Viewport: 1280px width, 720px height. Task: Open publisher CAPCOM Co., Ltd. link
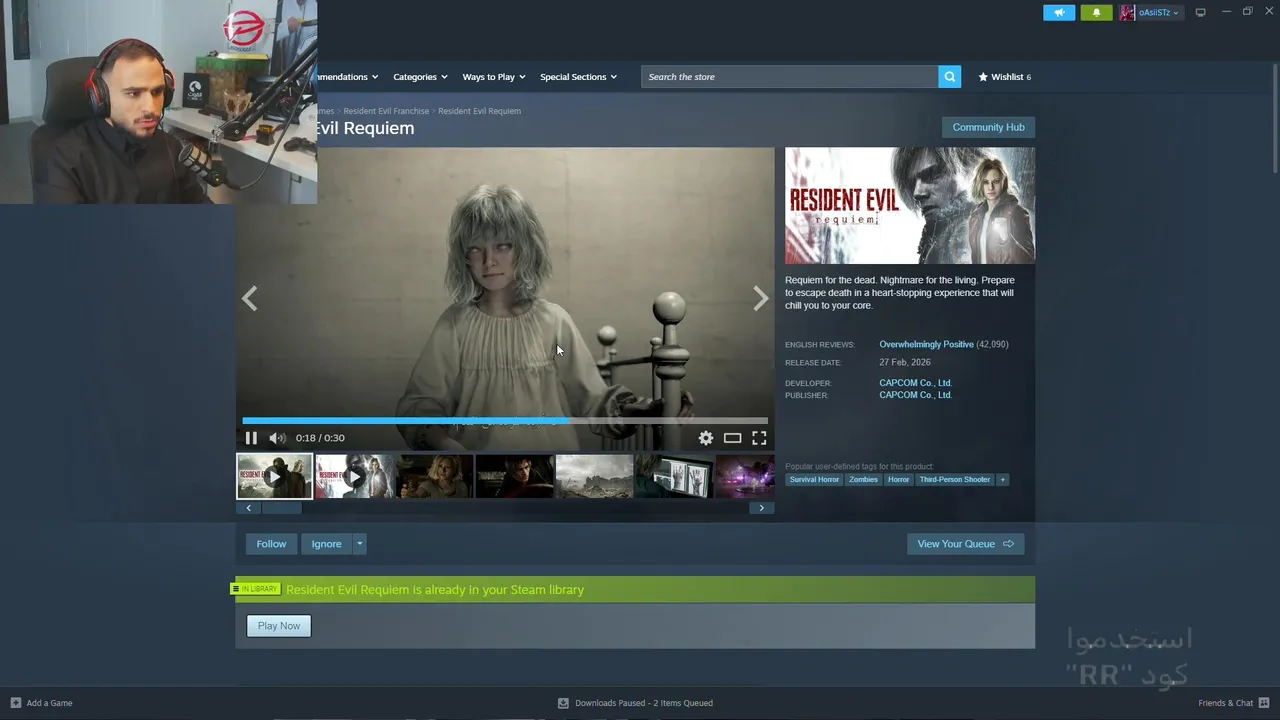pyautogui.click(x=915, y=395)
